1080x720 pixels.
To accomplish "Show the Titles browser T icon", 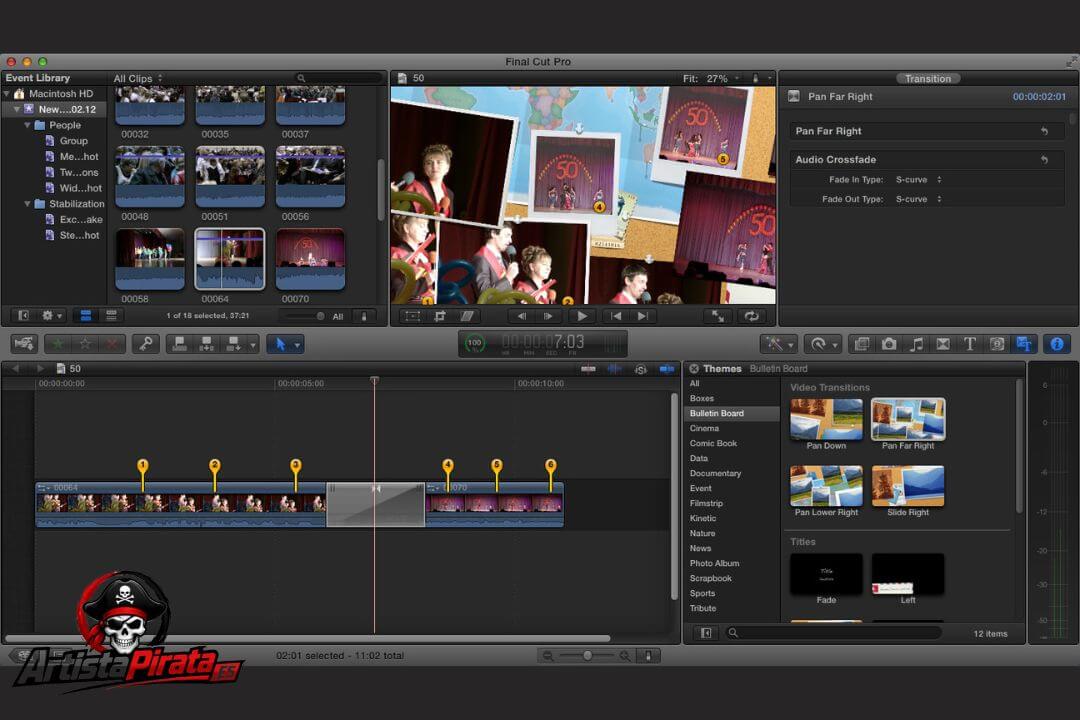I will [x=970, y=343].
